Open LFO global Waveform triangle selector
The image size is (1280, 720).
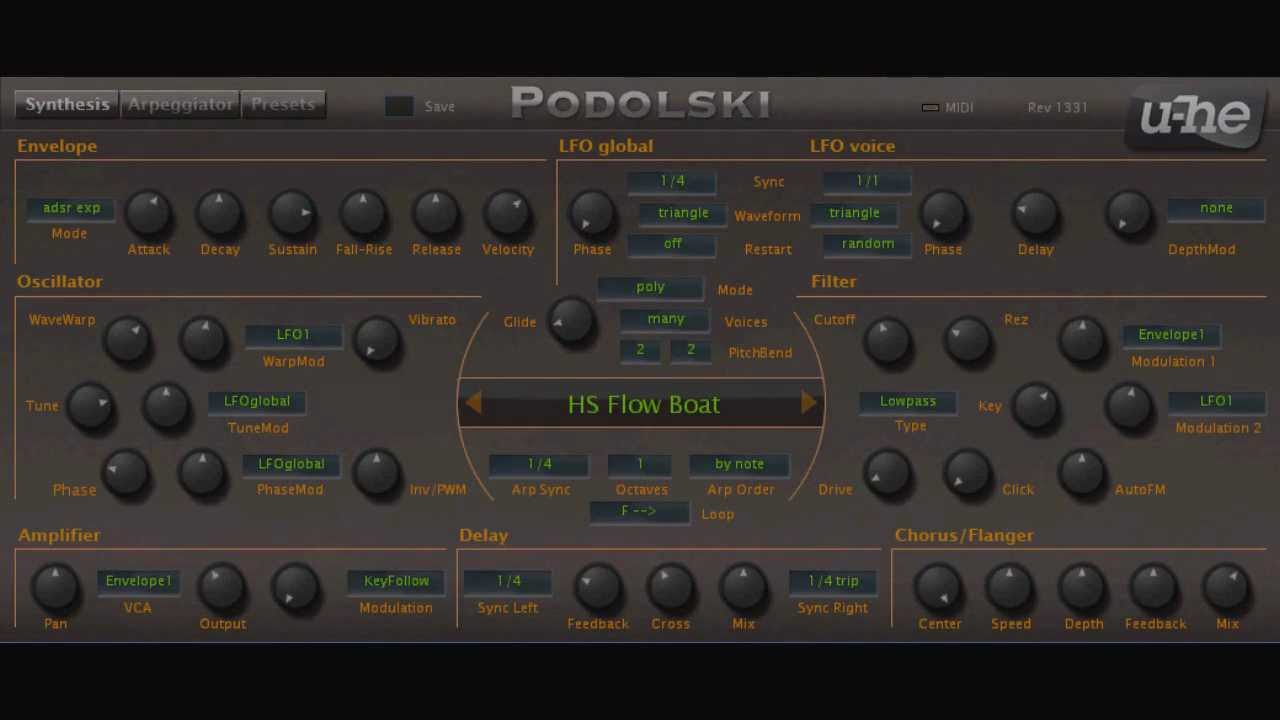point(683,214)
